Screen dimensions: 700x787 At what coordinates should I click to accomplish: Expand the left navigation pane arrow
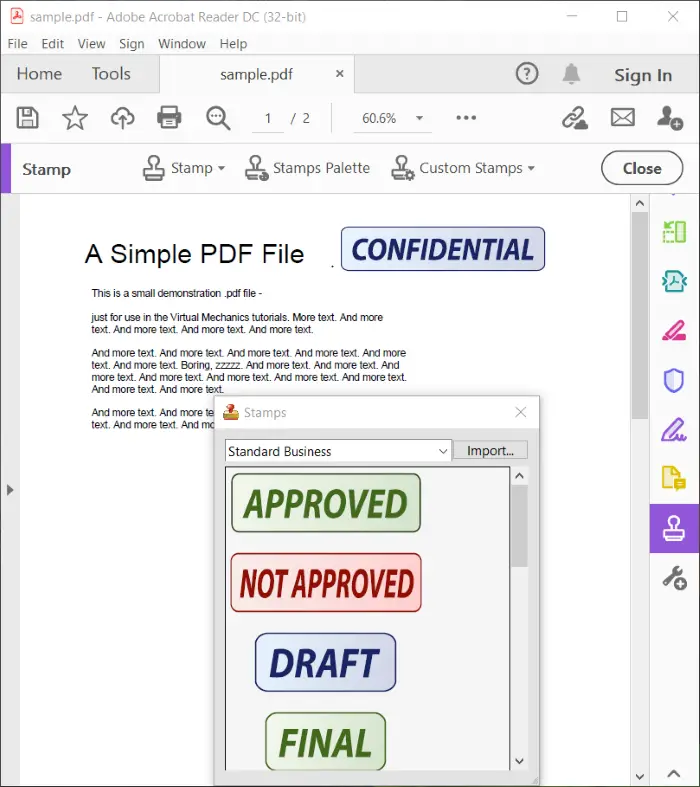10,490
